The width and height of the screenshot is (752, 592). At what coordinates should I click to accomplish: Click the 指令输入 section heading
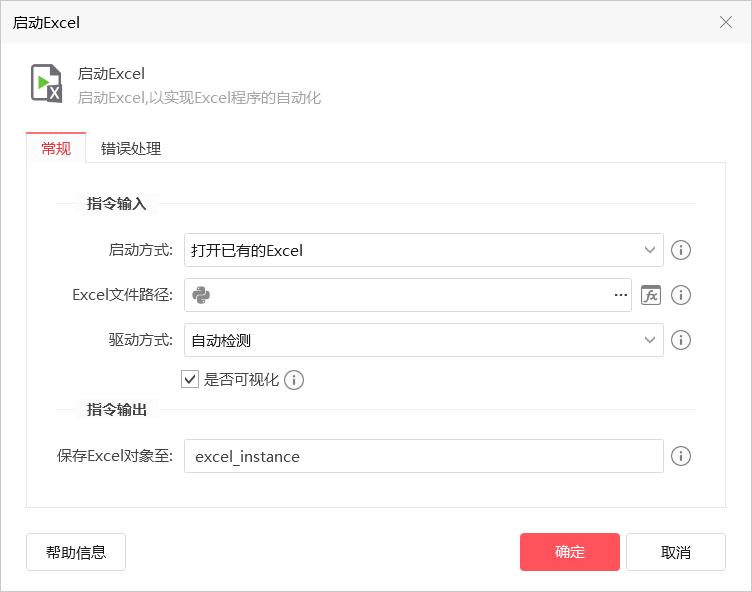pyautogui.click(x=116, y=204)
